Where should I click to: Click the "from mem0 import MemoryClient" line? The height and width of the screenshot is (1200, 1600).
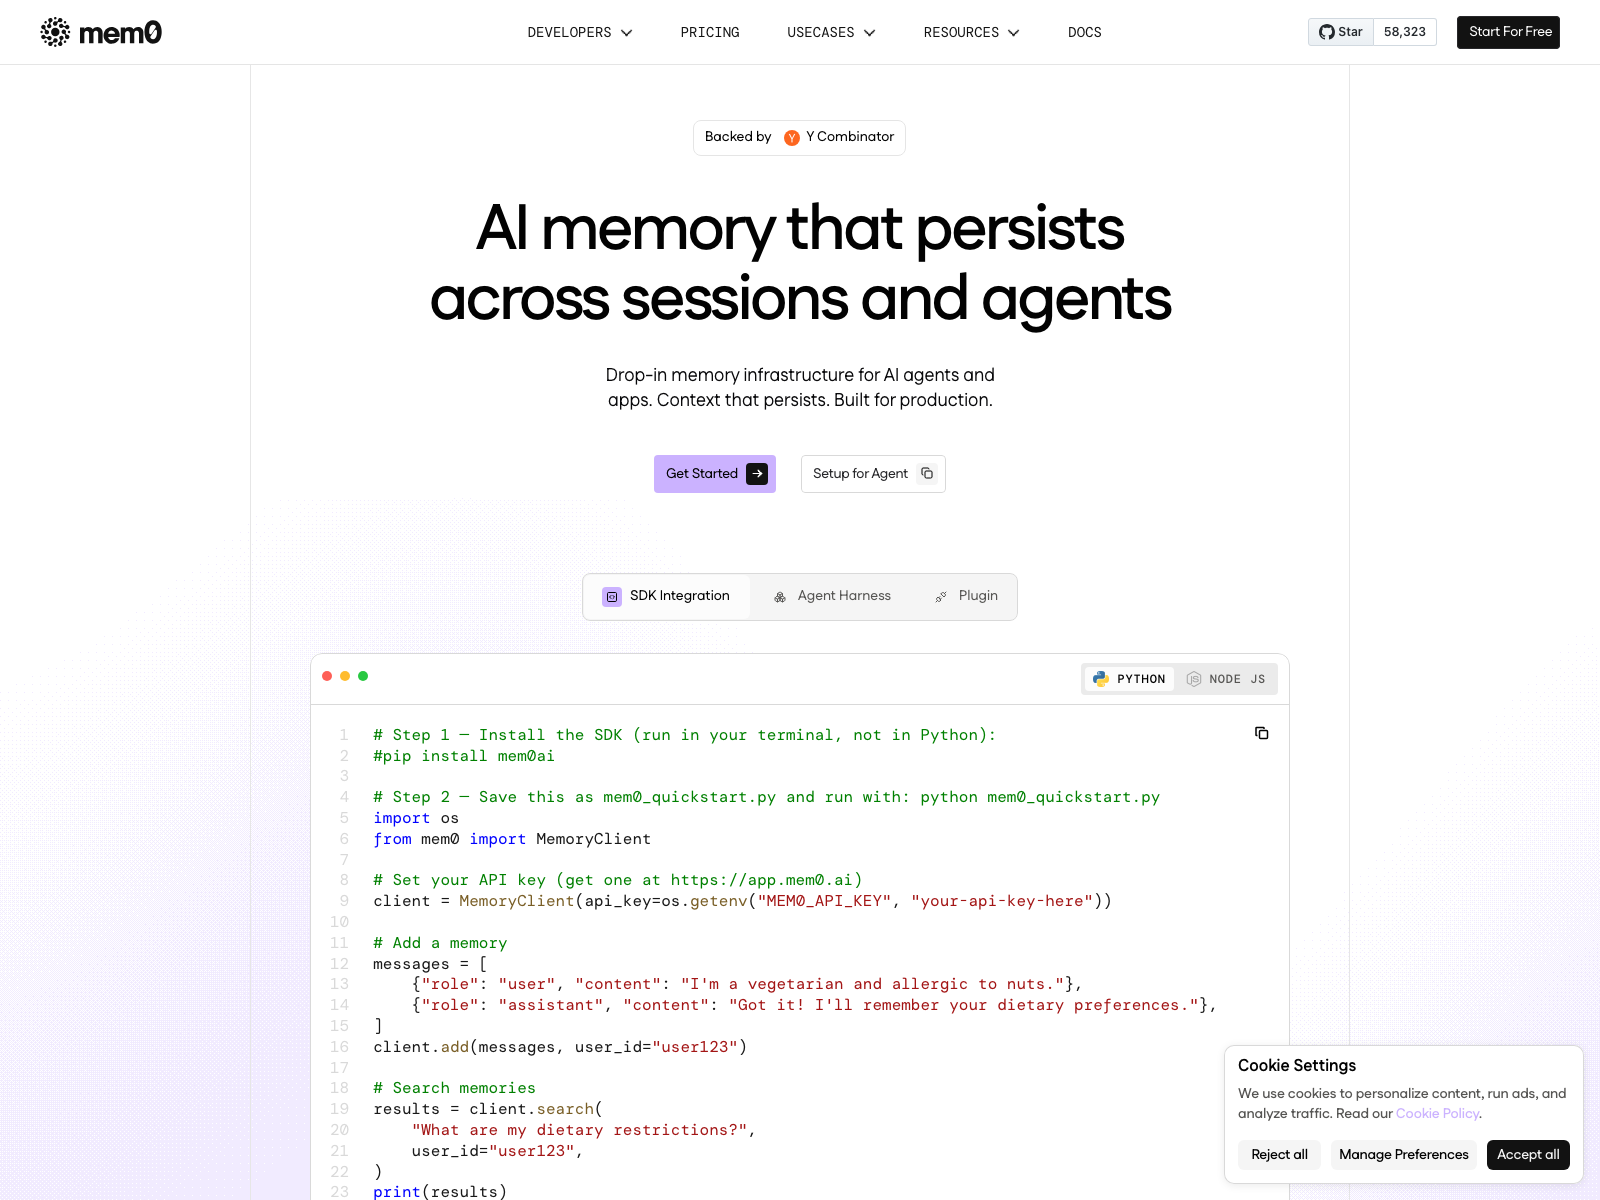(512, 840)
